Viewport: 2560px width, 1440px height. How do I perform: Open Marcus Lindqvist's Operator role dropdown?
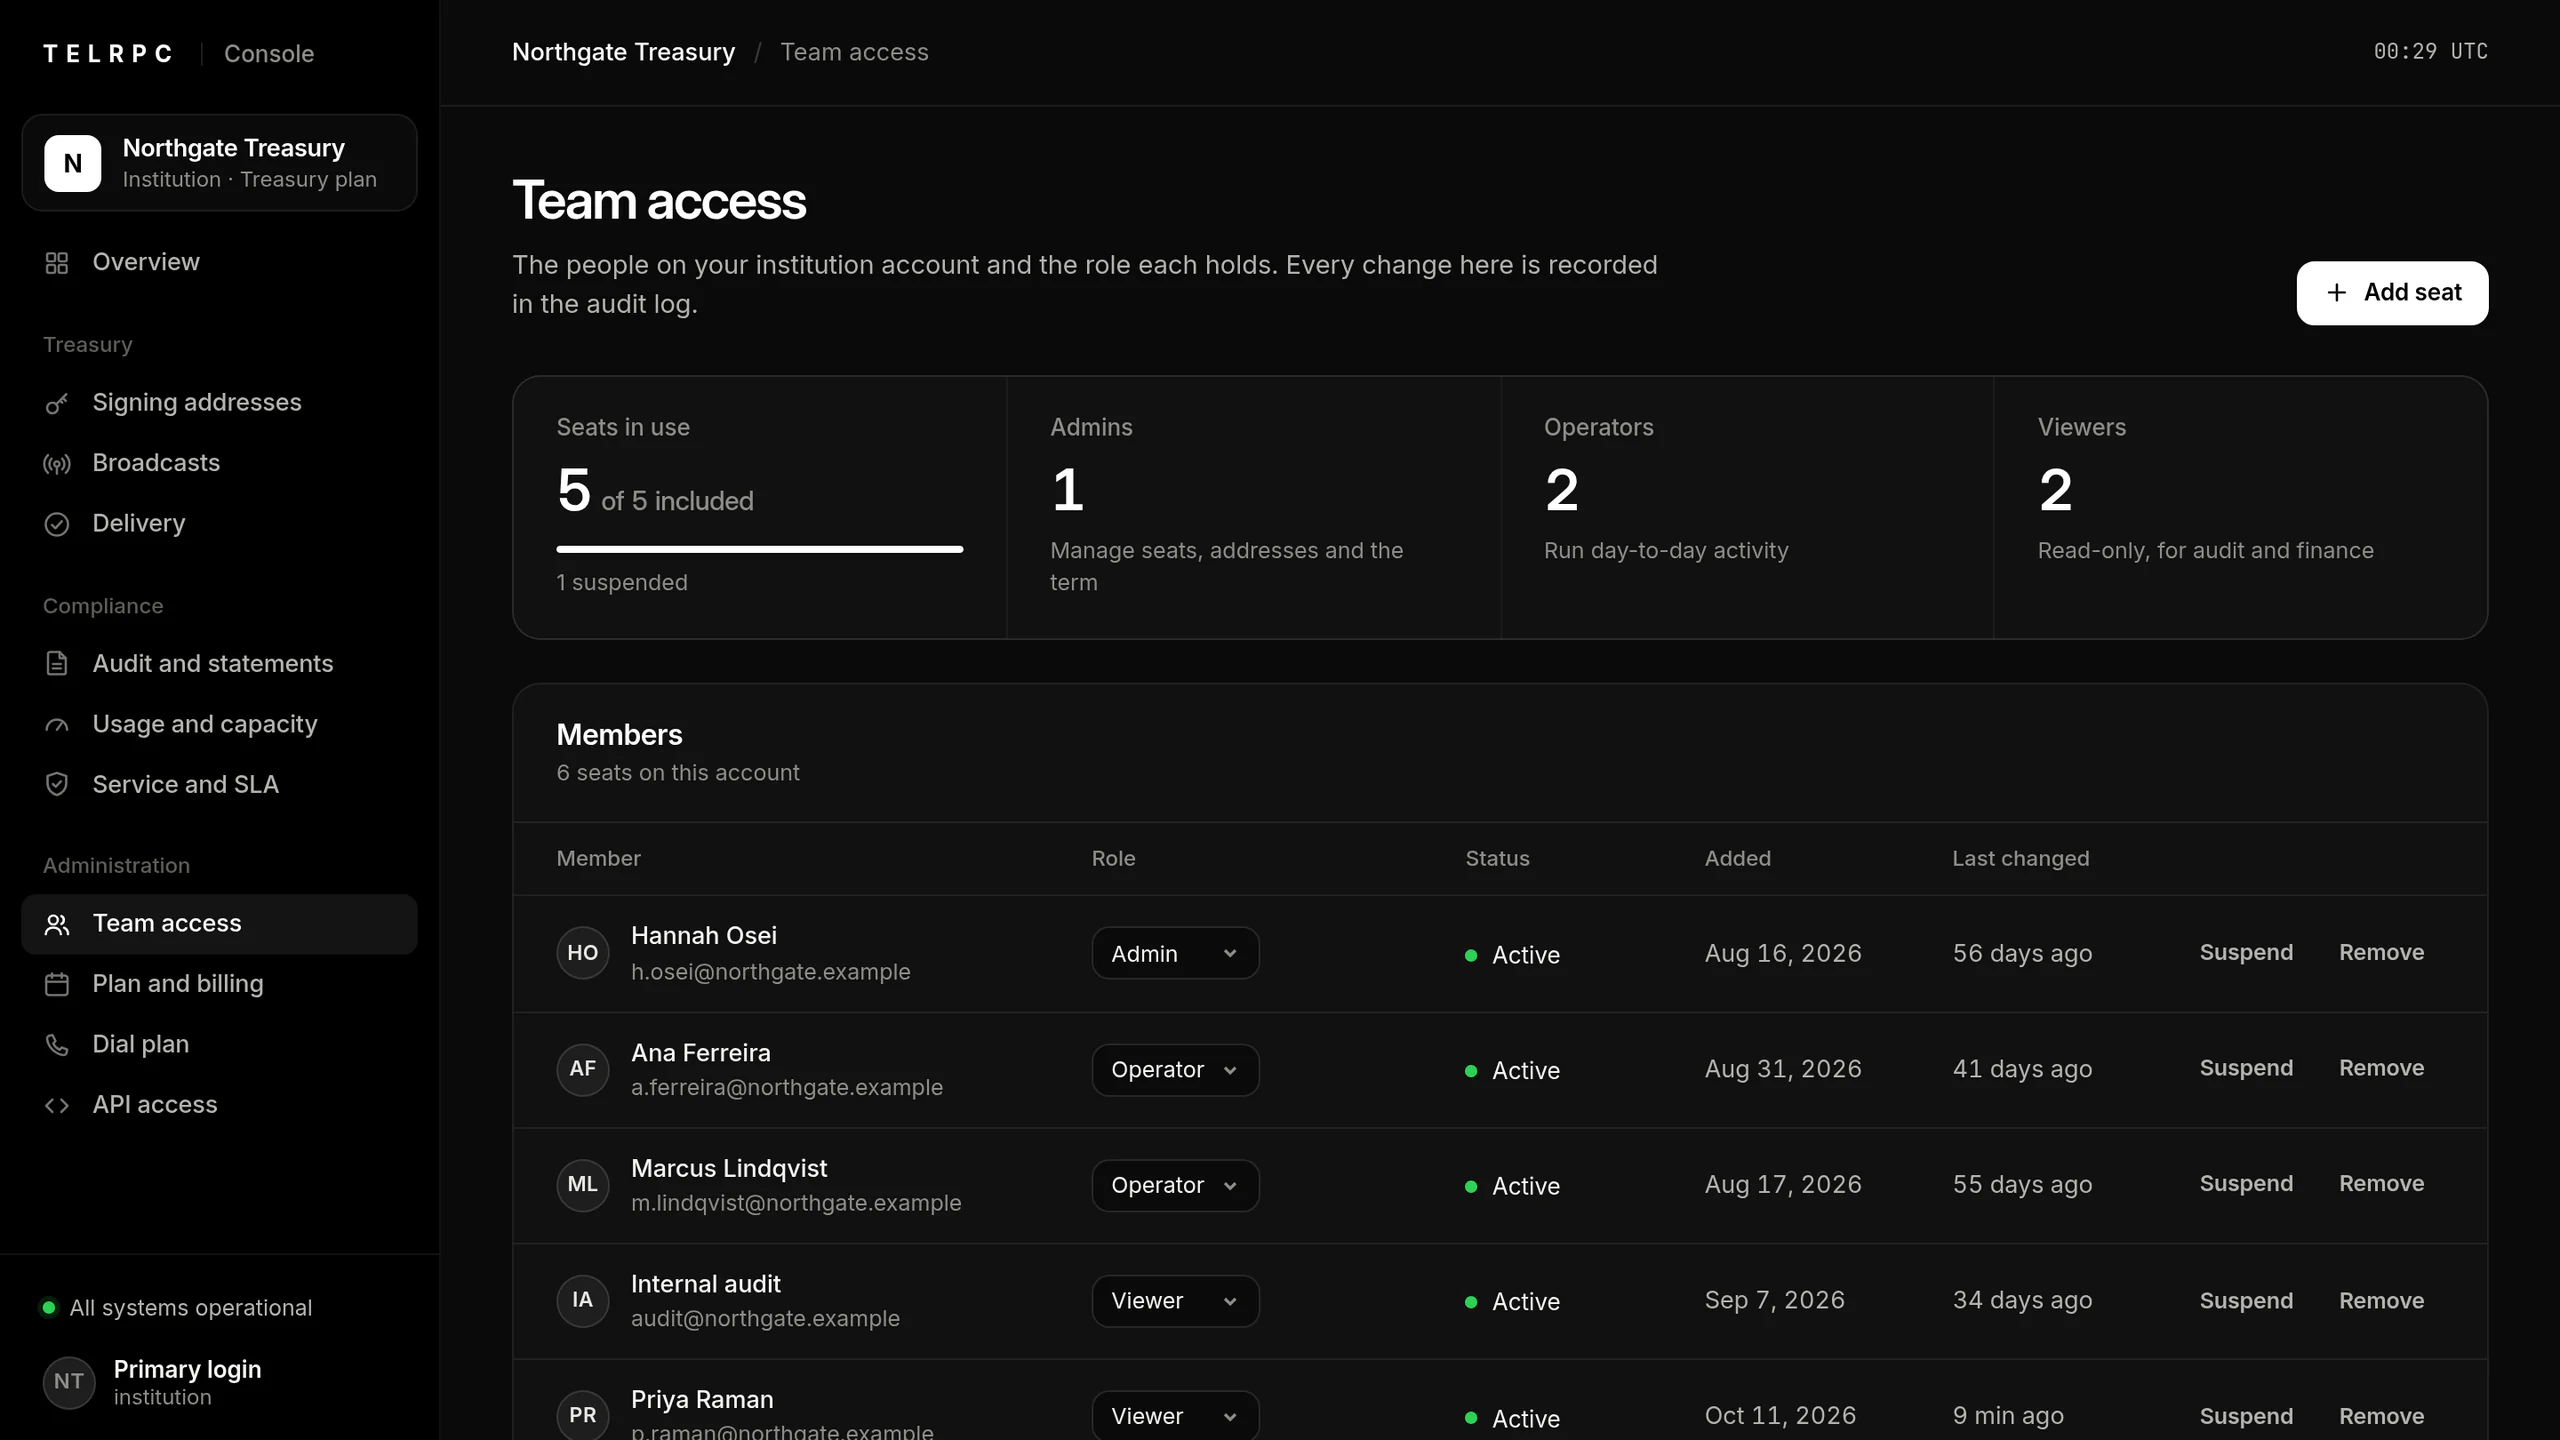tap(1175, 1186)
